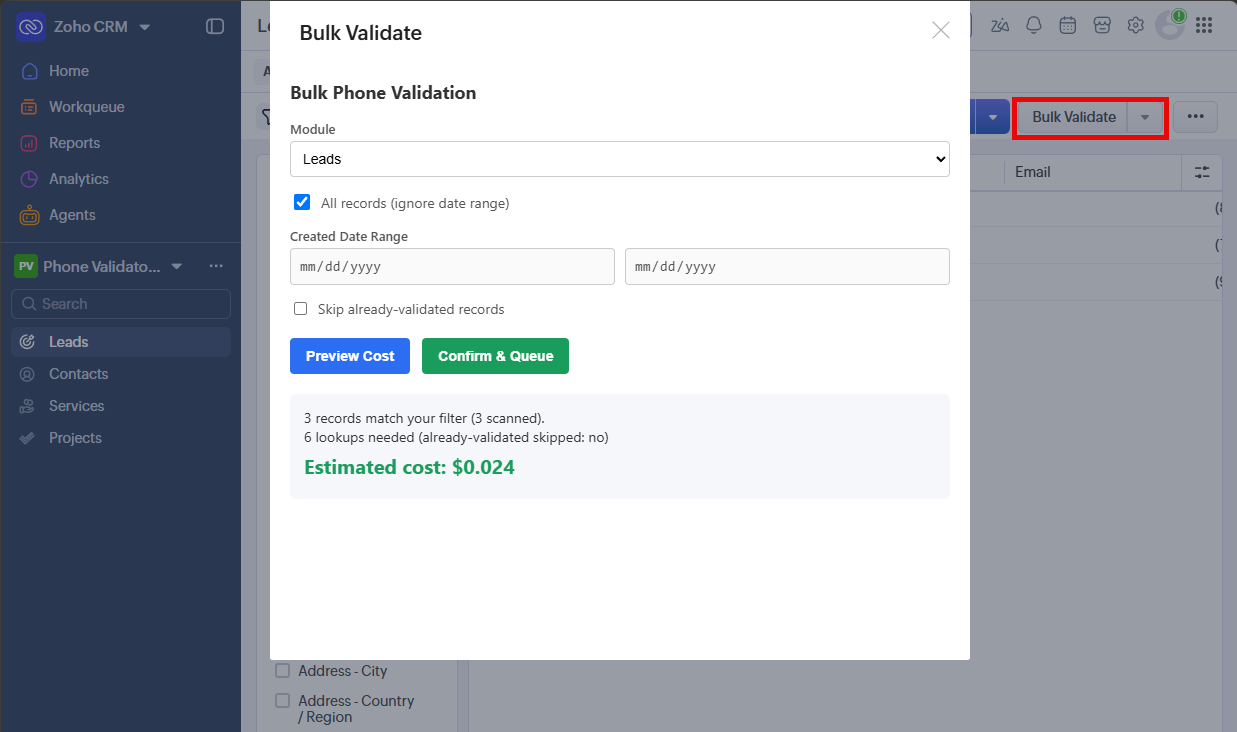Viewport: 1237px width, 732px height.
Task: Click the user profile avatar
Action: point(1170,25)
